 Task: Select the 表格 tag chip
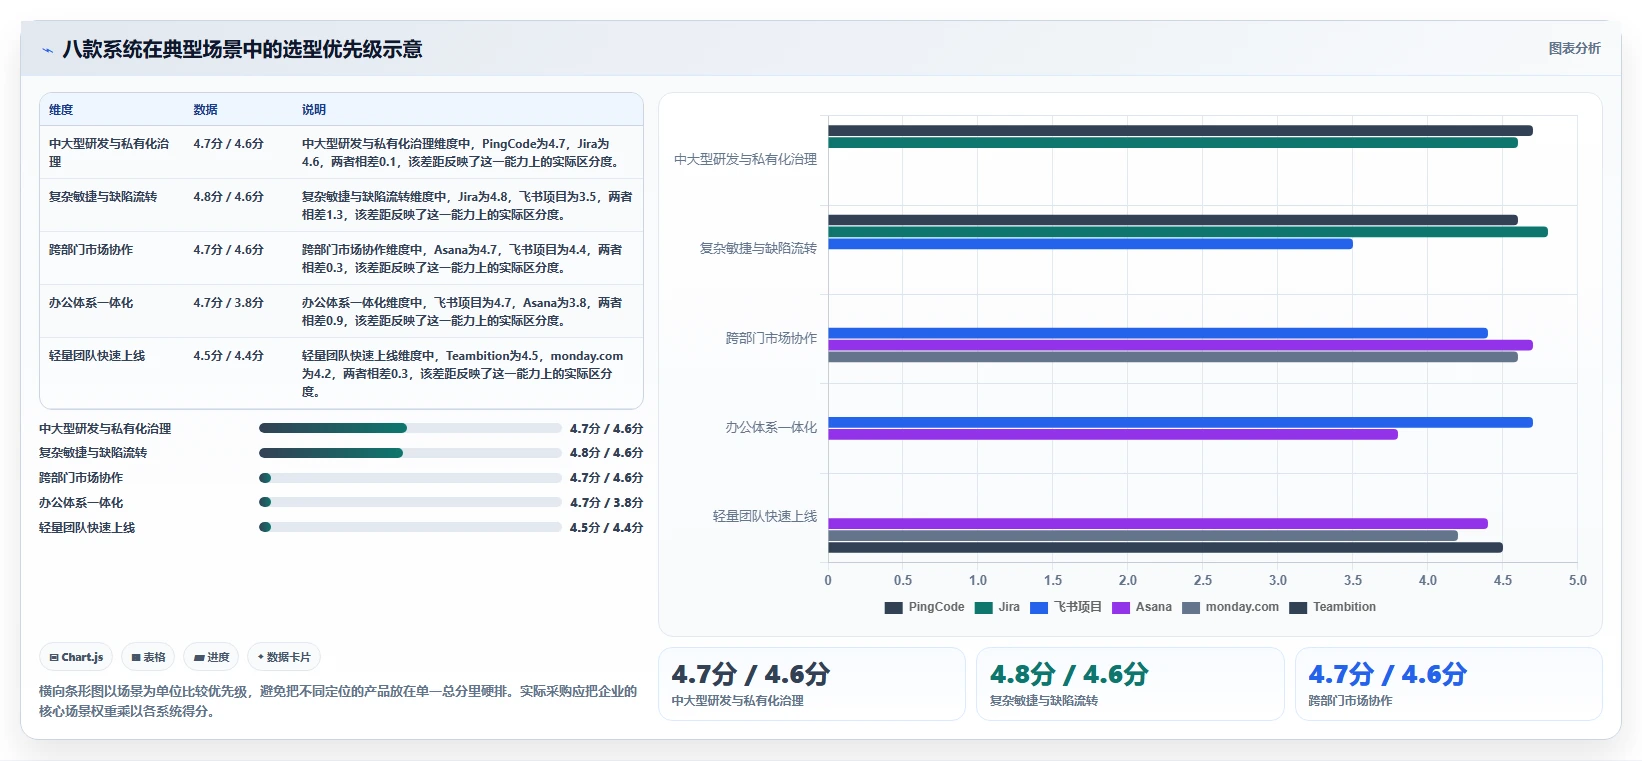(148, 657)
